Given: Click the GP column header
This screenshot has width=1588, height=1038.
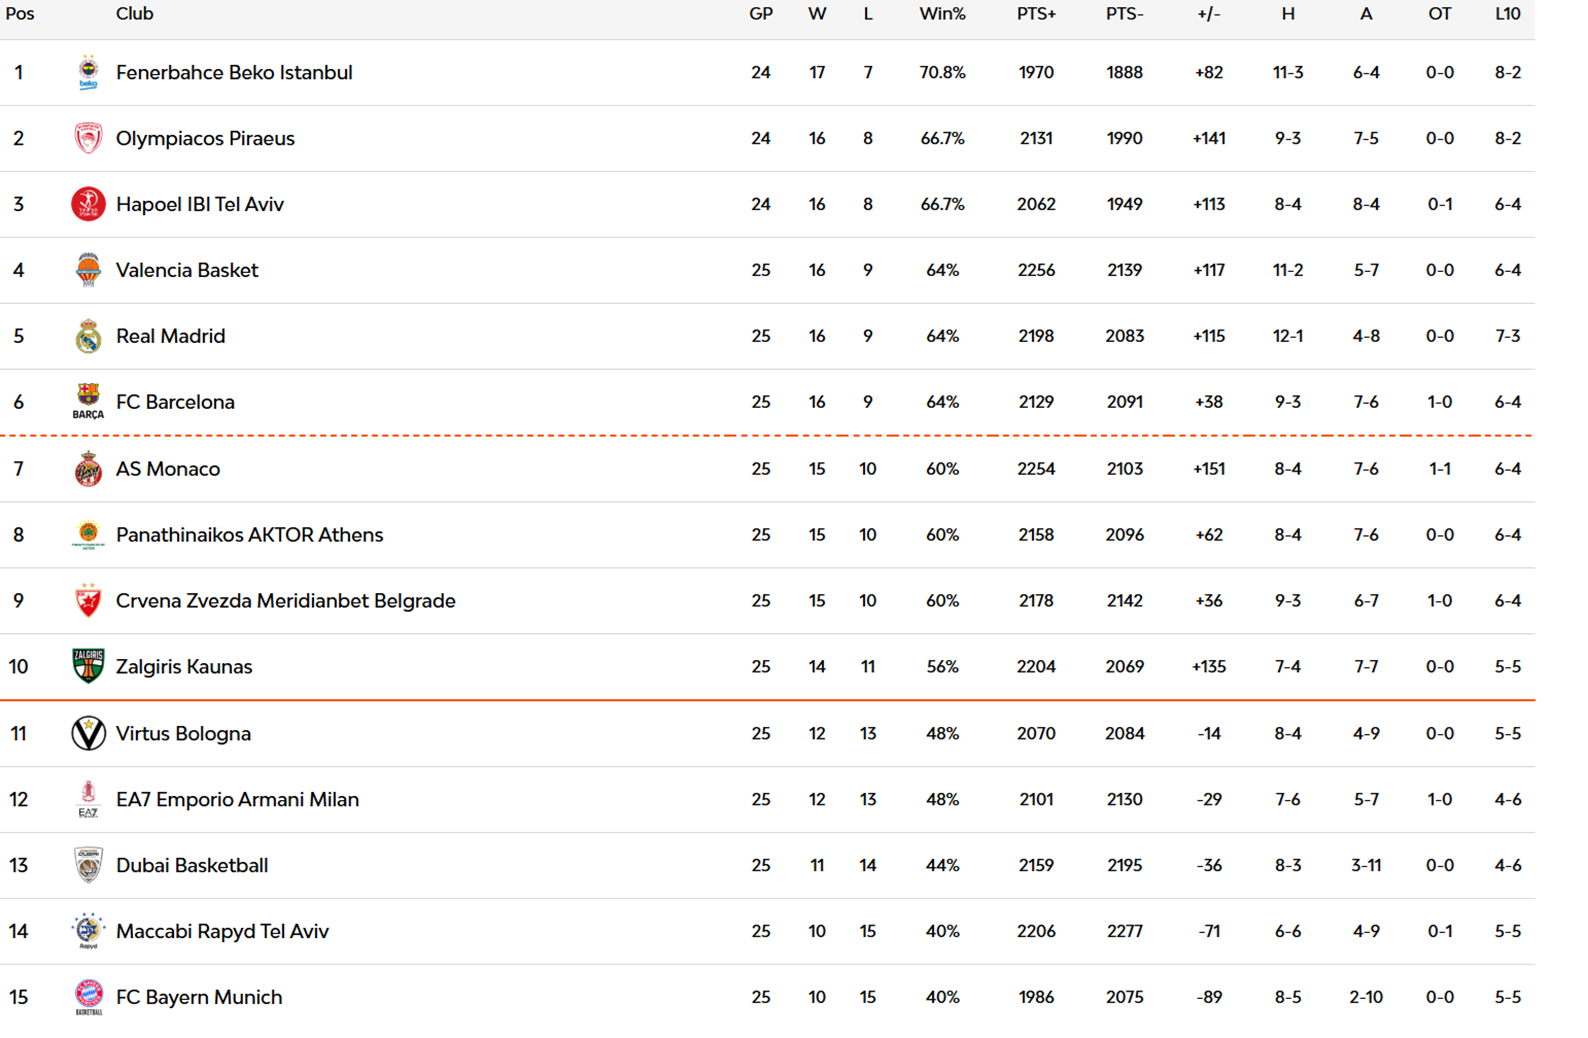Looking at the screenshot, I should pyautogui.click(x=761, y=14).
